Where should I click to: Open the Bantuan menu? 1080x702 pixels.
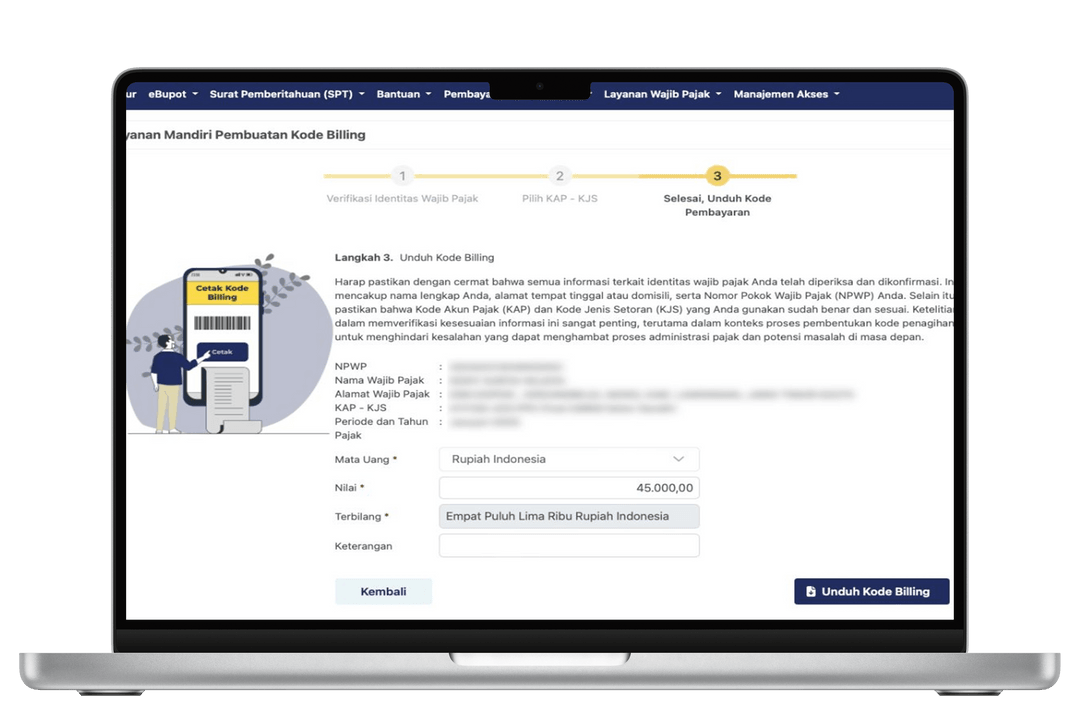[404, 94]
